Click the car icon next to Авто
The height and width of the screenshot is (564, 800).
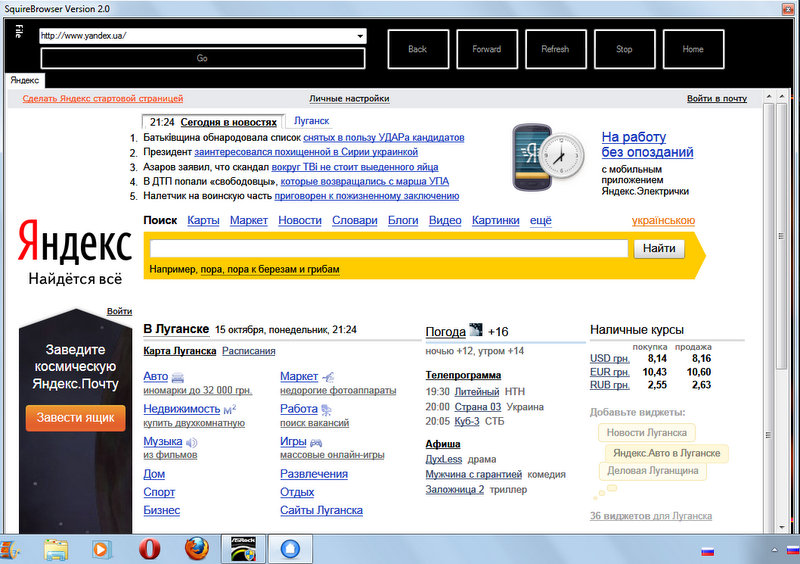click(178, 378)
